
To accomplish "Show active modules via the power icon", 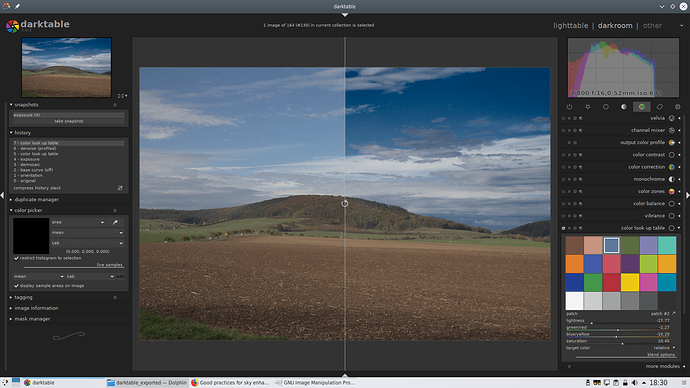I will pyautogui.click(x=569, y=107).
